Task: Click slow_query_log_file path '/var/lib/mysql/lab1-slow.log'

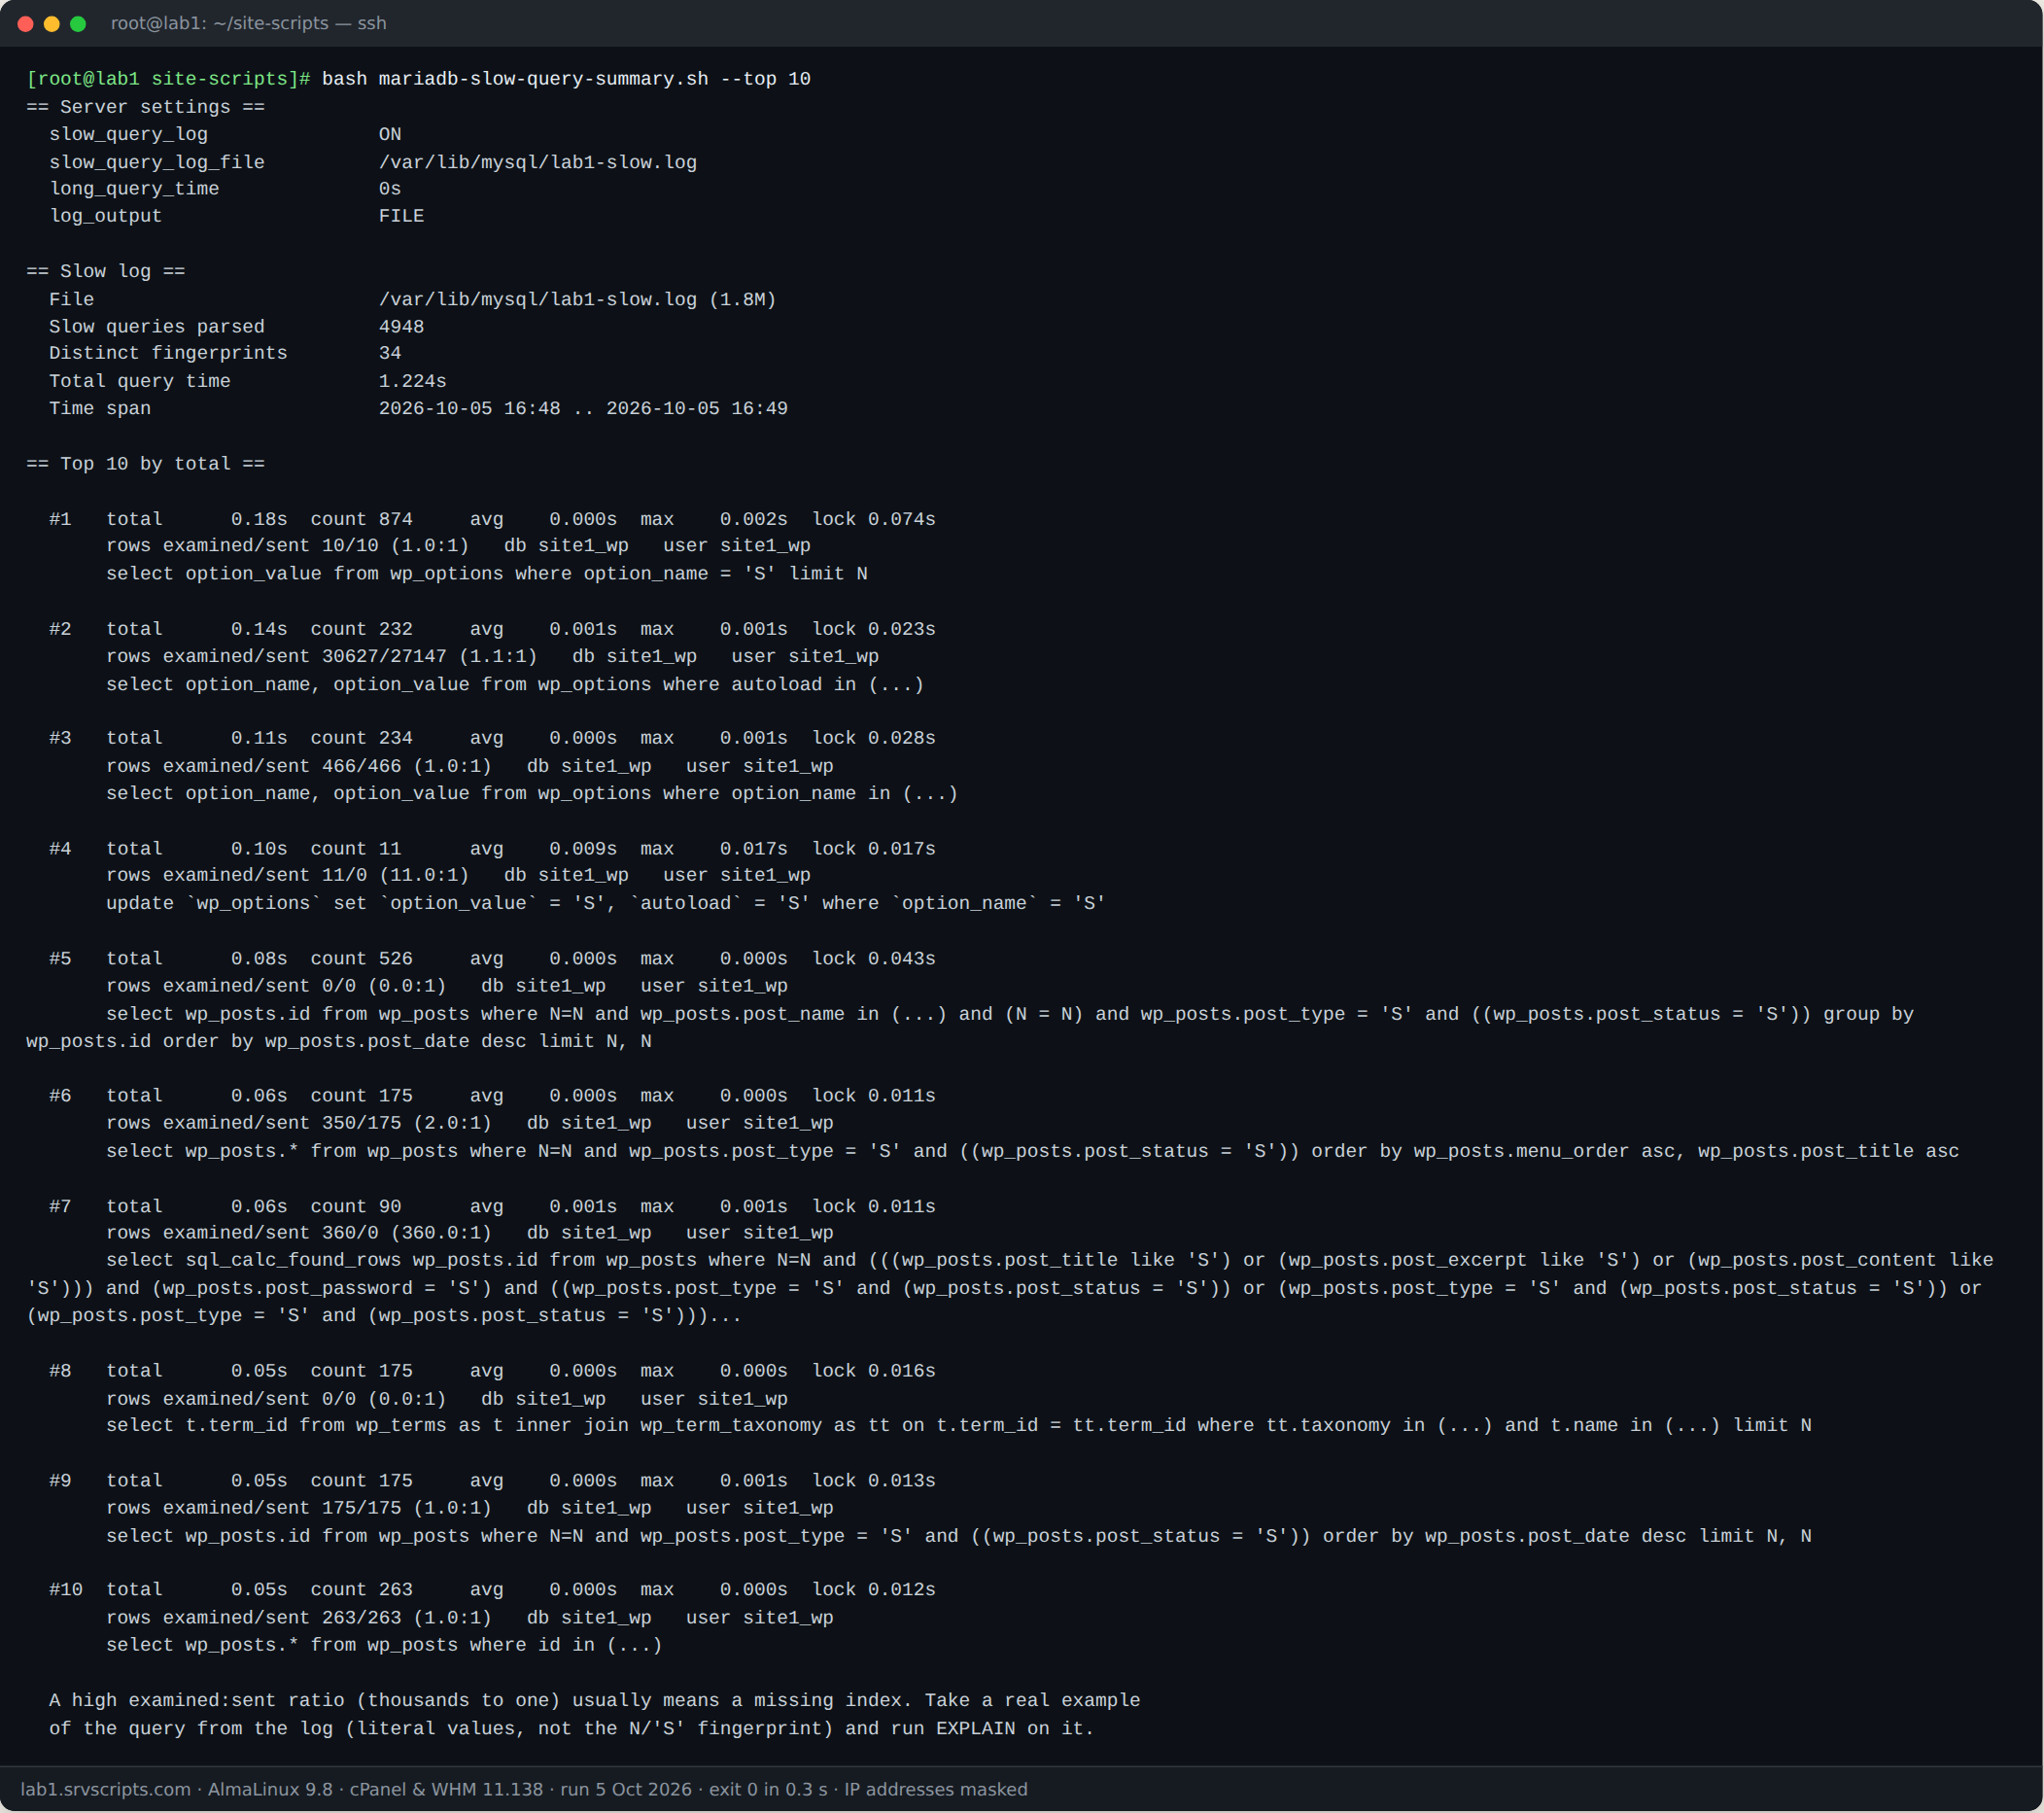Action: coord(538,162)
